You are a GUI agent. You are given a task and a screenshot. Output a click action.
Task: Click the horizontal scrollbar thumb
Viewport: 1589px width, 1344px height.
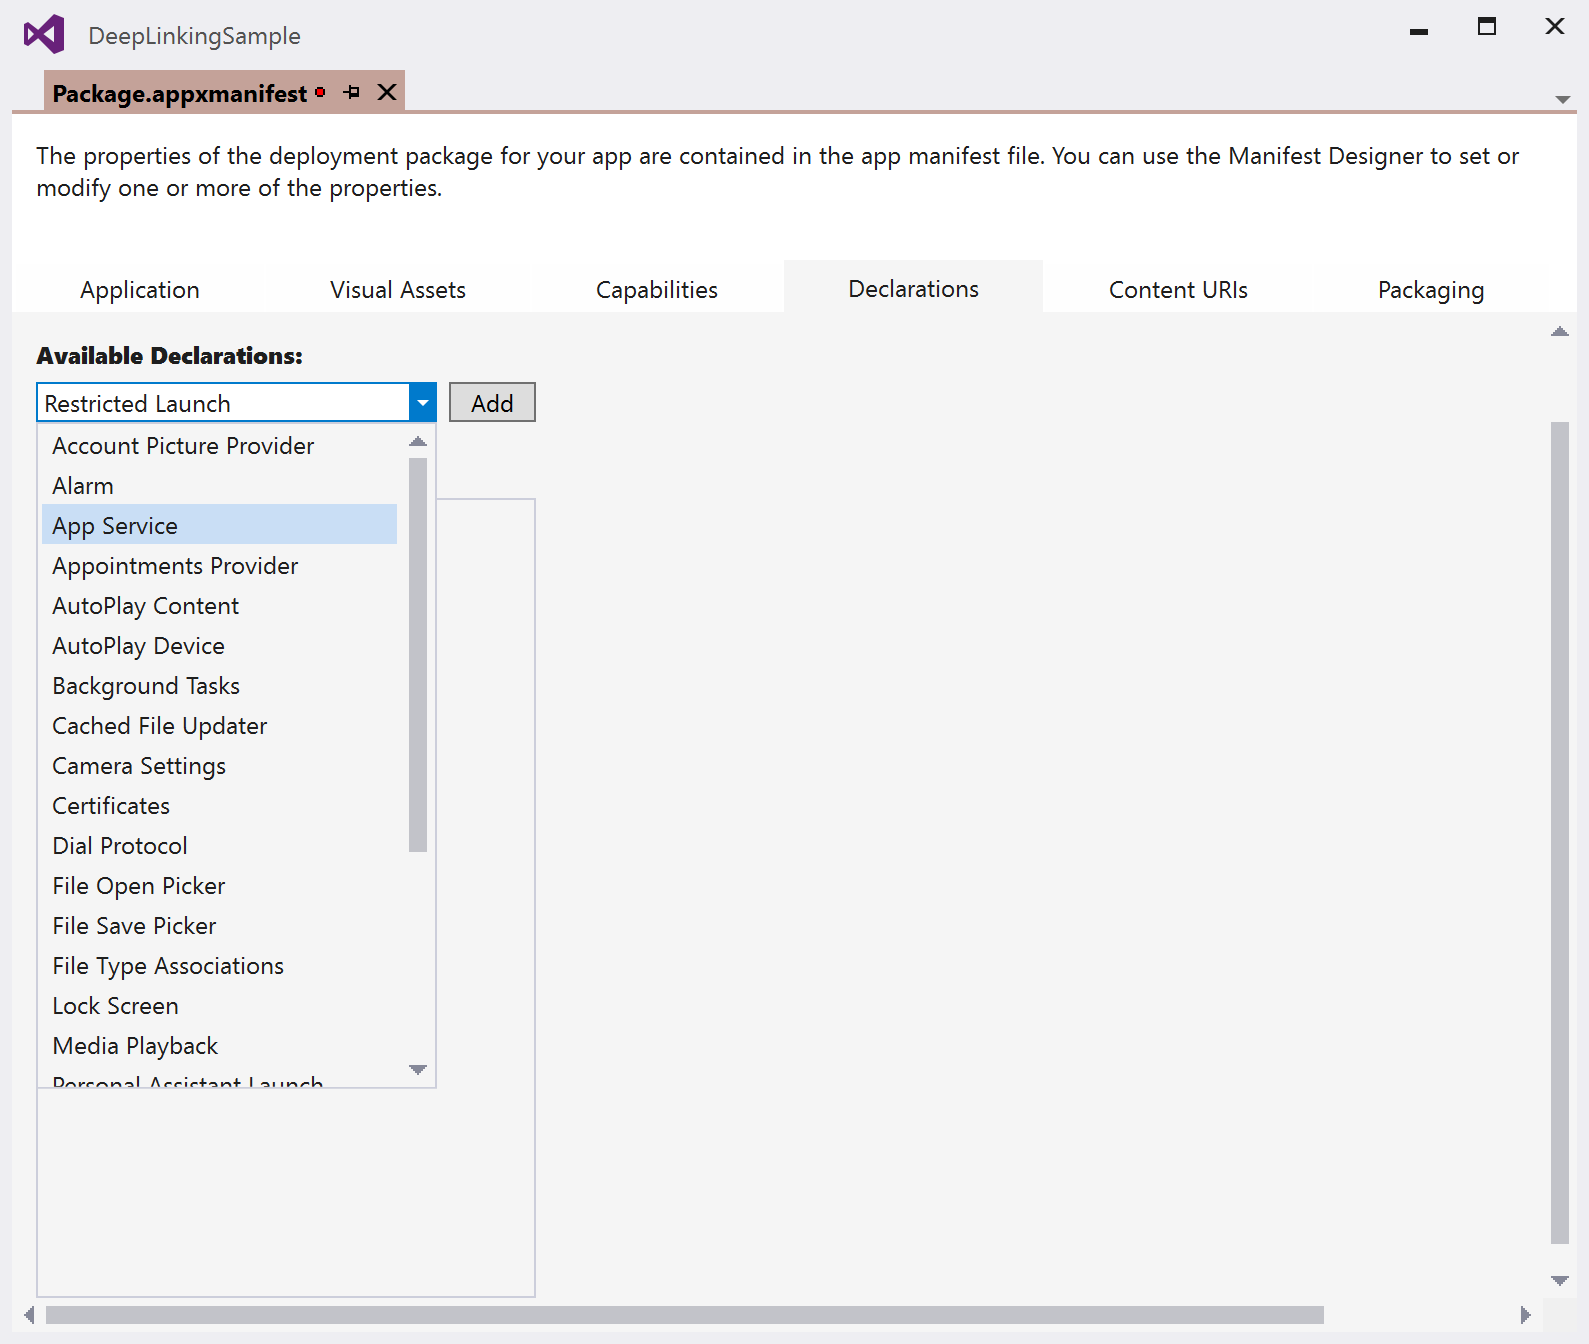click(685, 1315)
